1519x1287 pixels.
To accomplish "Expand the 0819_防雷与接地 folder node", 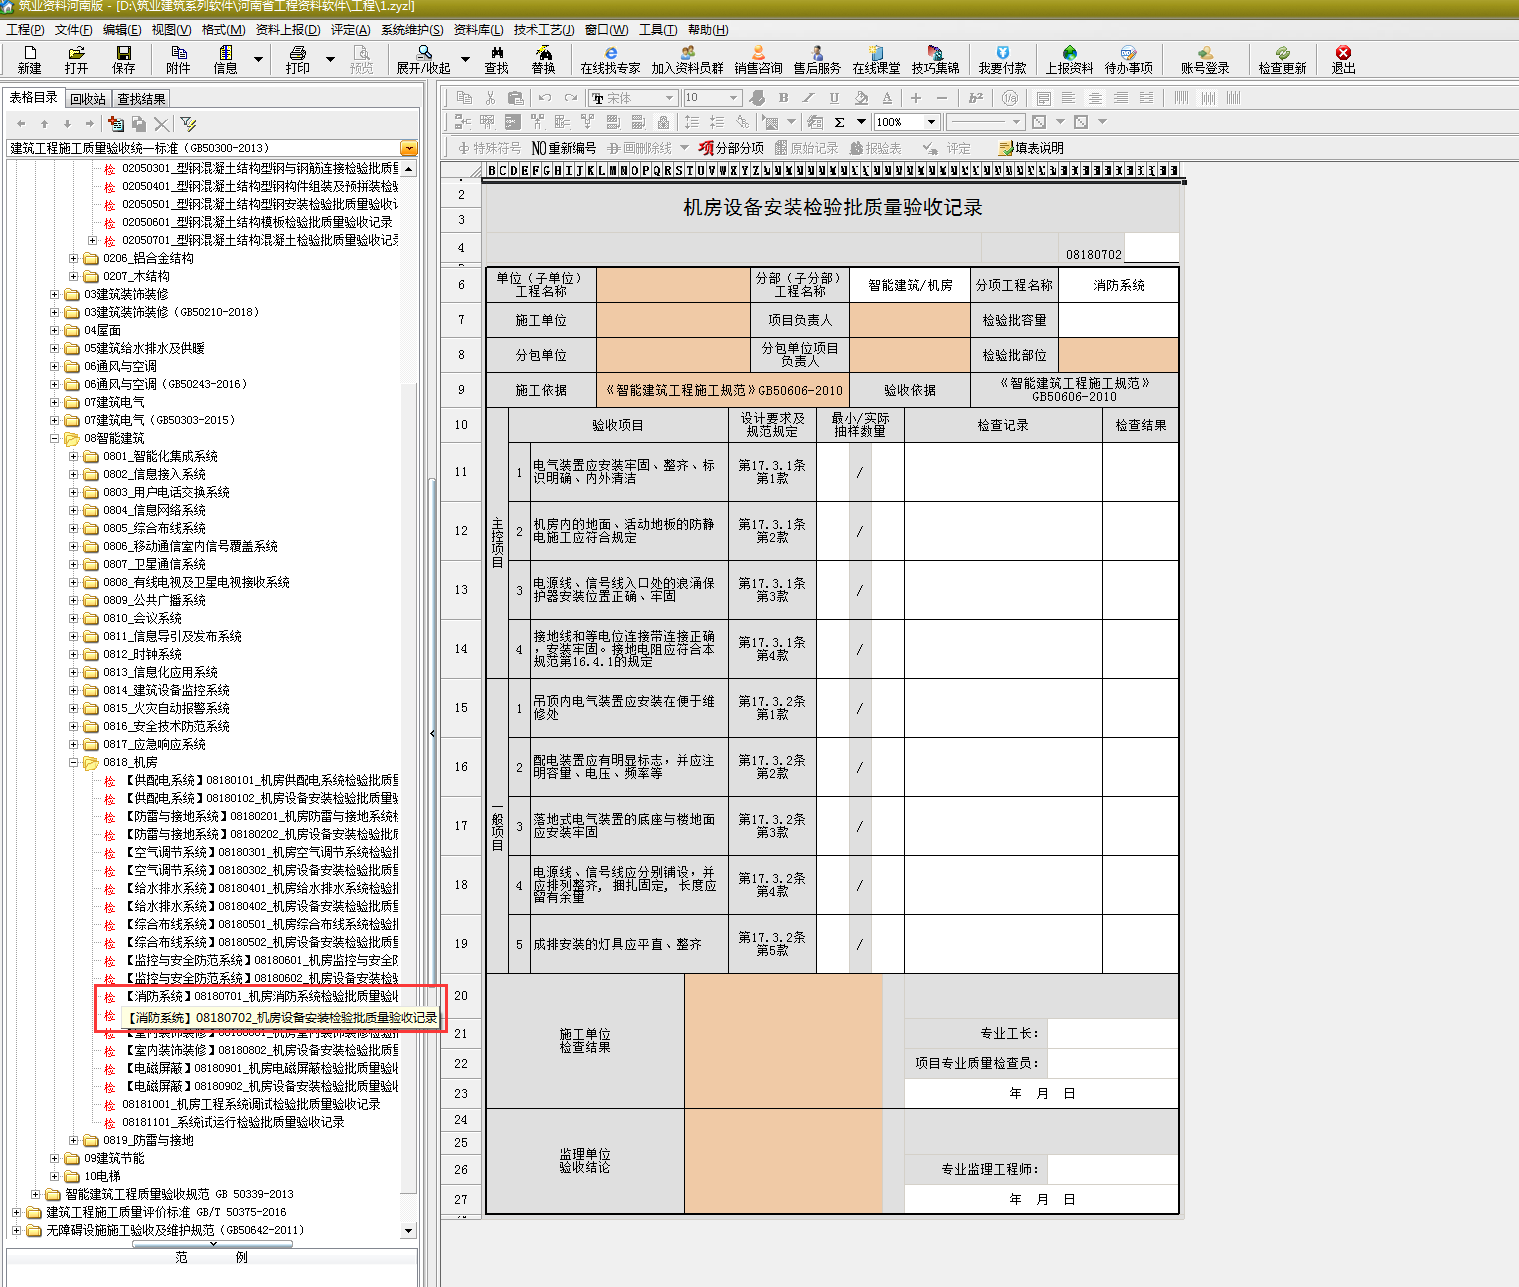I will click(x=74, y=1140).
